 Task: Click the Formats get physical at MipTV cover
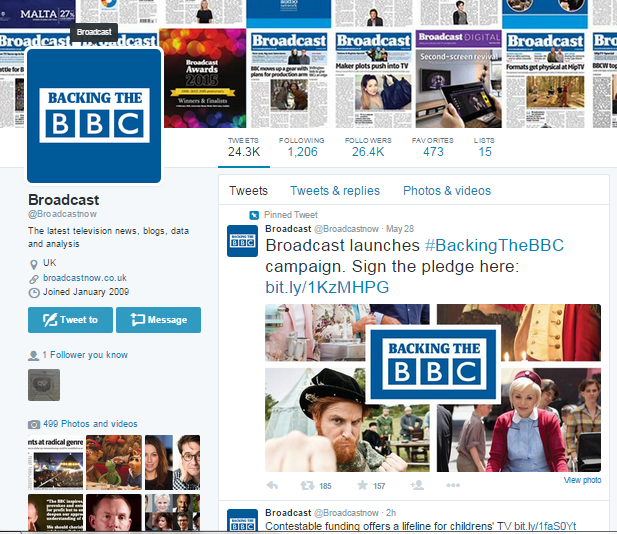click(x=545, y=79)
